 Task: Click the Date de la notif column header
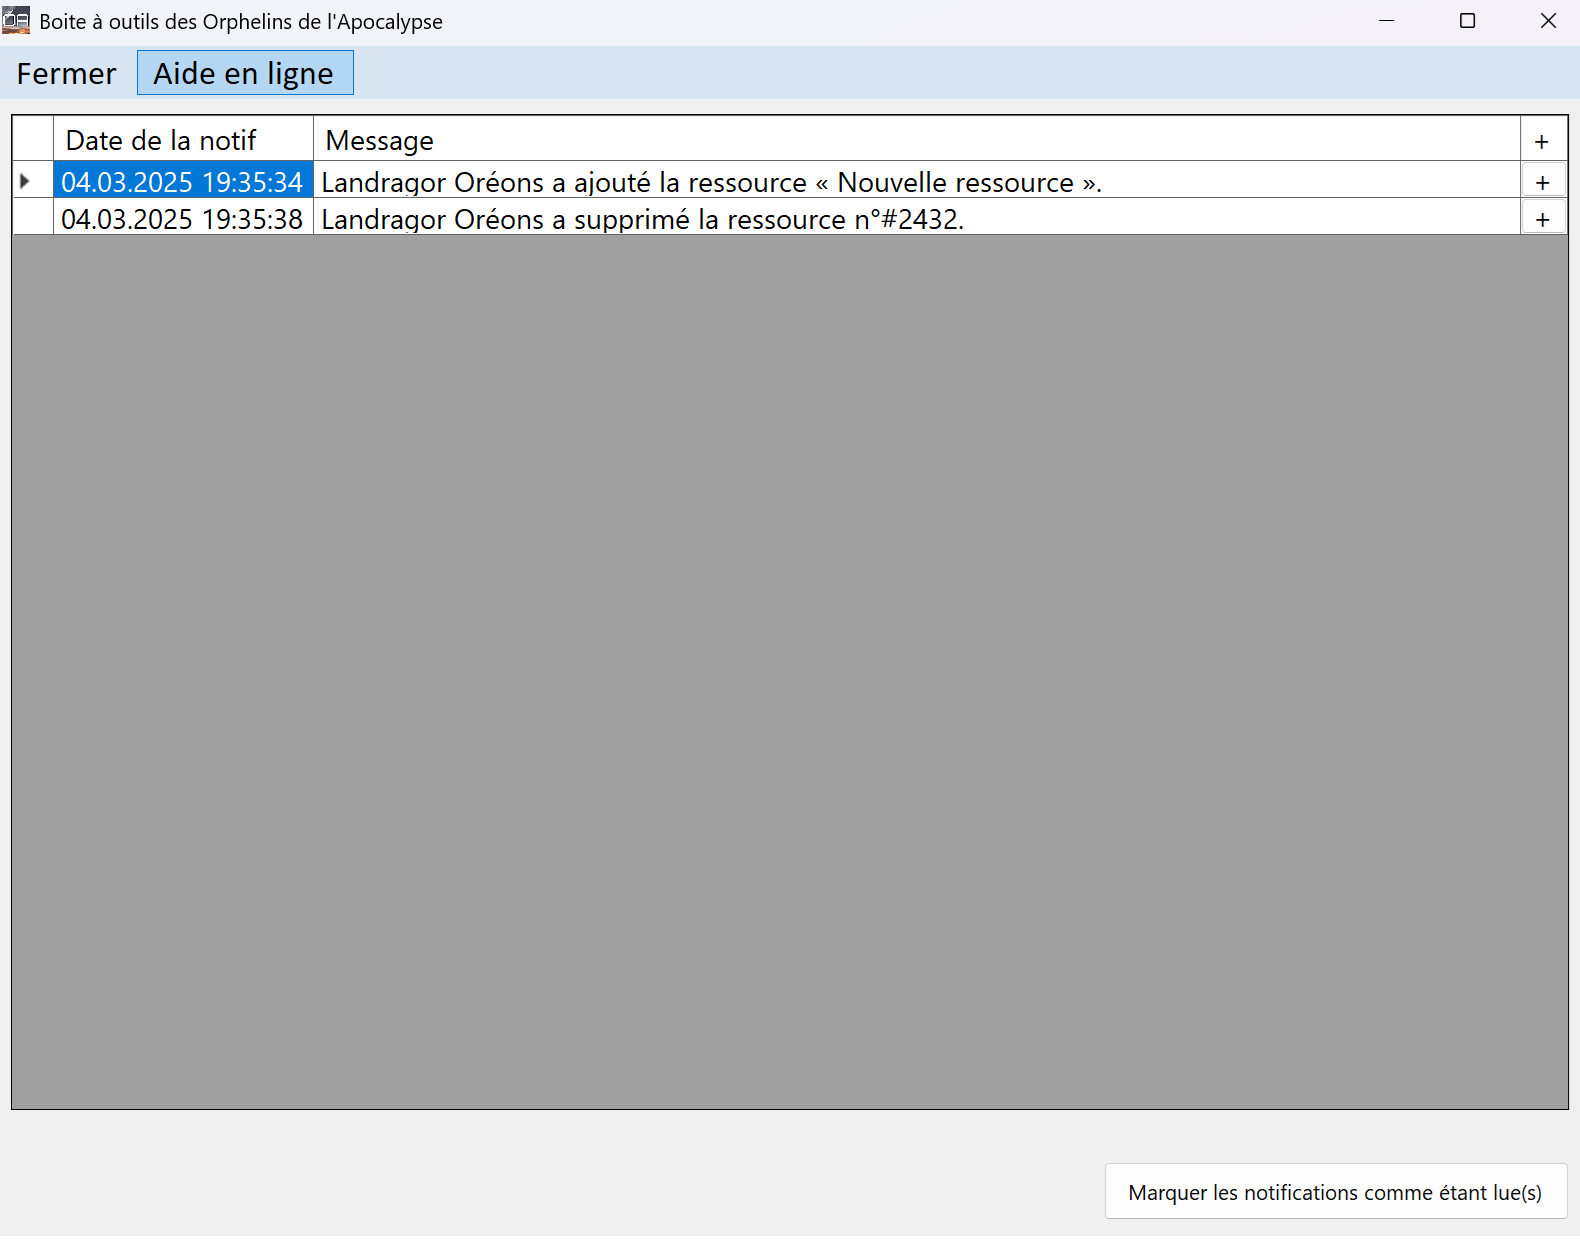click(183, 139)
